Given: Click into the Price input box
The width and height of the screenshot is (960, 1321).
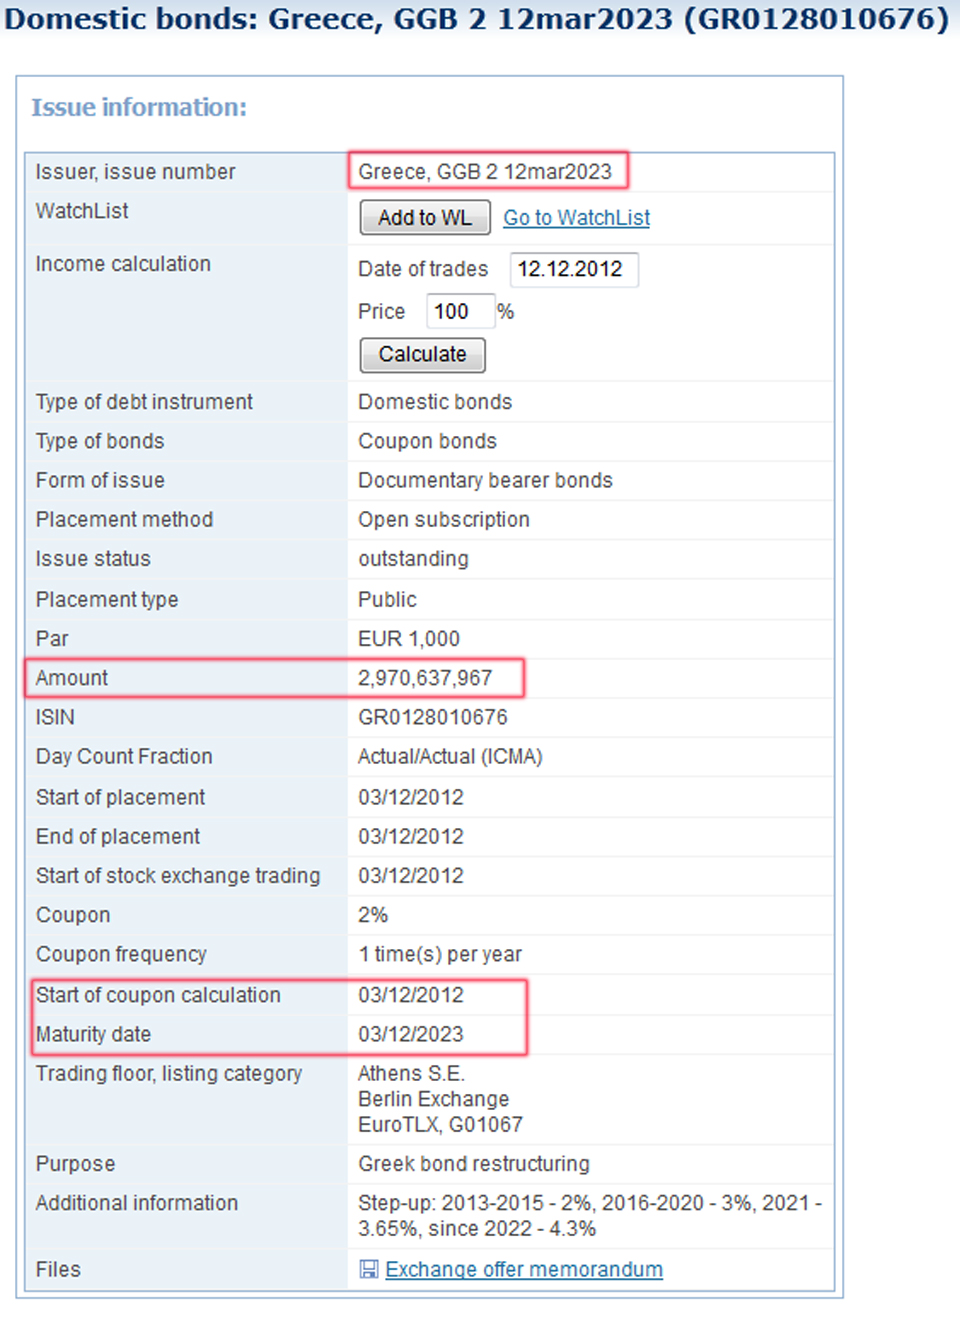Looking at the screenshot, I should pyautogui.click(x=460, y=312).
